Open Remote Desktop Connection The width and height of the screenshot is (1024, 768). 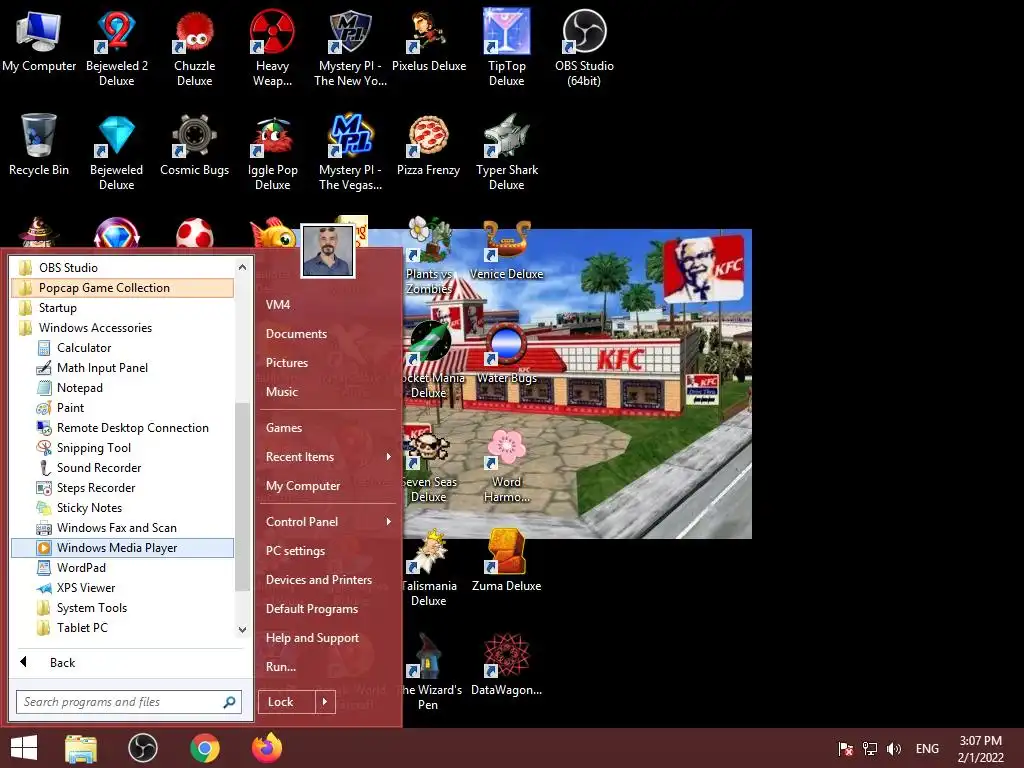click(x=122, y=428)
